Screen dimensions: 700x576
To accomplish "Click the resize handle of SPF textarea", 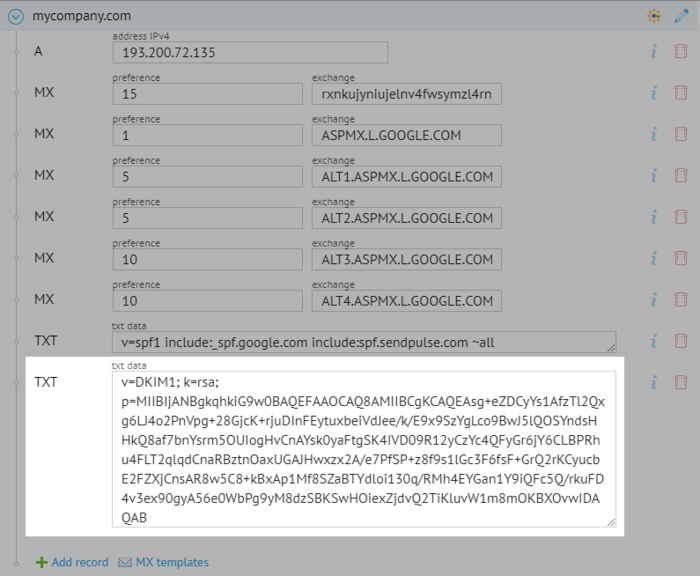I will tap(611, 348).
